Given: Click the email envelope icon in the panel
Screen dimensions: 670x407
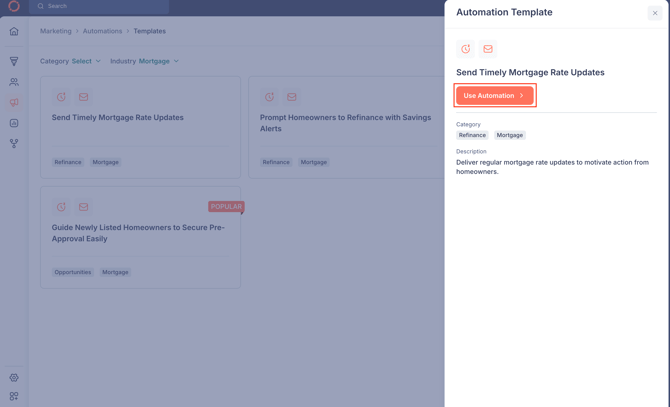Looking at the screenshot, I should tap(488, 49).
